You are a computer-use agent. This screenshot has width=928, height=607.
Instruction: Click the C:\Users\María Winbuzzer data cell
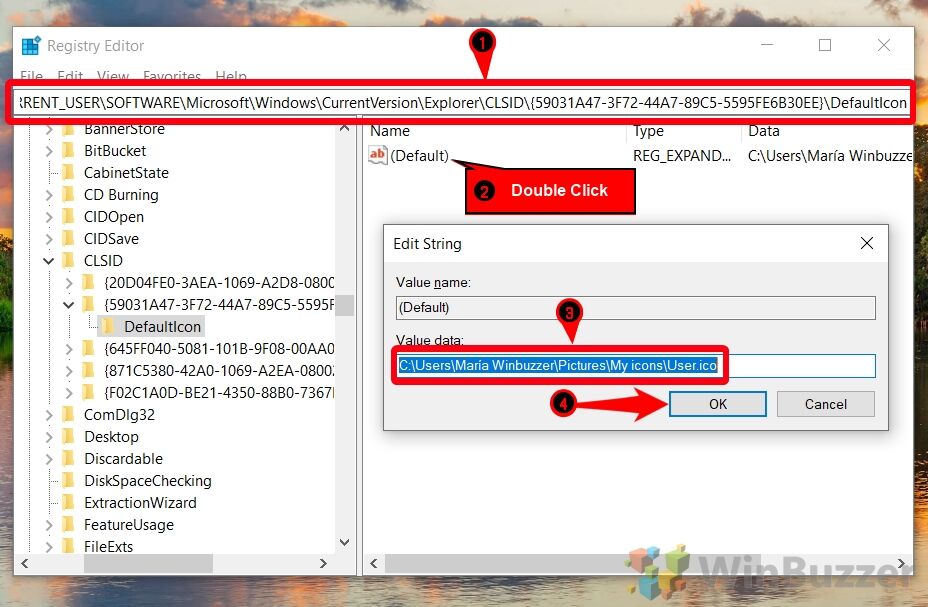click(x=830, y=156)
